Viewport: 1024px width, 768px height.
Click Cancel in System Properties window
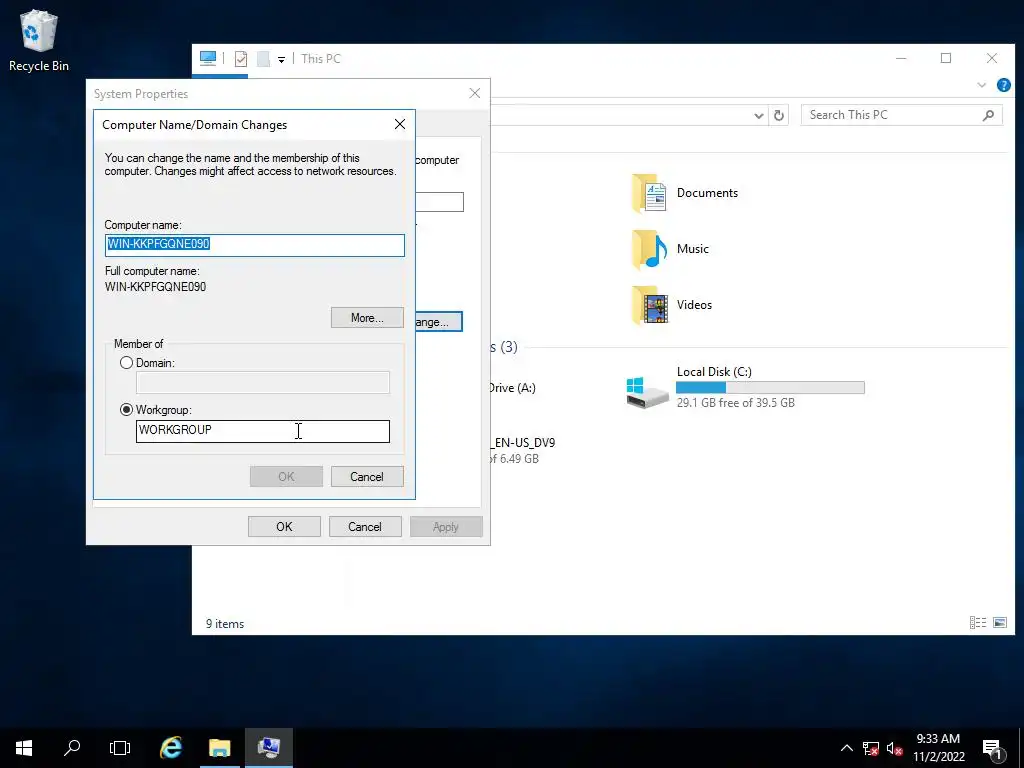(365, 527)
